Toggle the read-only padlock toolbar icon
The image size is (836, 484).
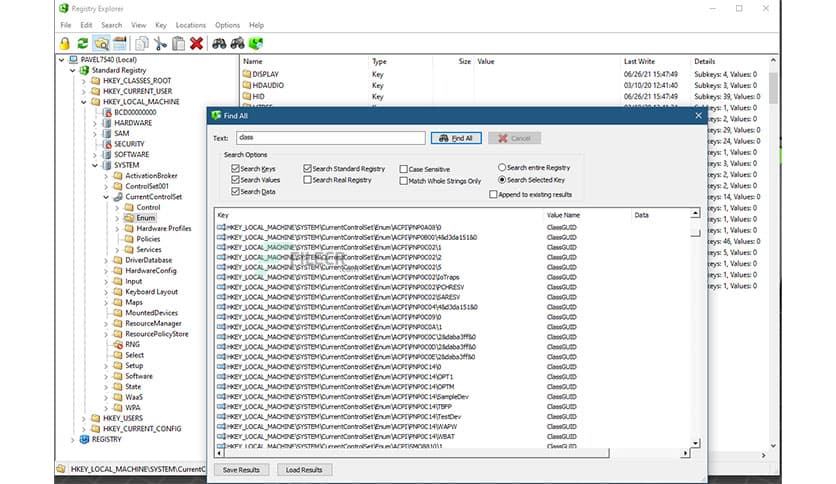coord(65,43)
